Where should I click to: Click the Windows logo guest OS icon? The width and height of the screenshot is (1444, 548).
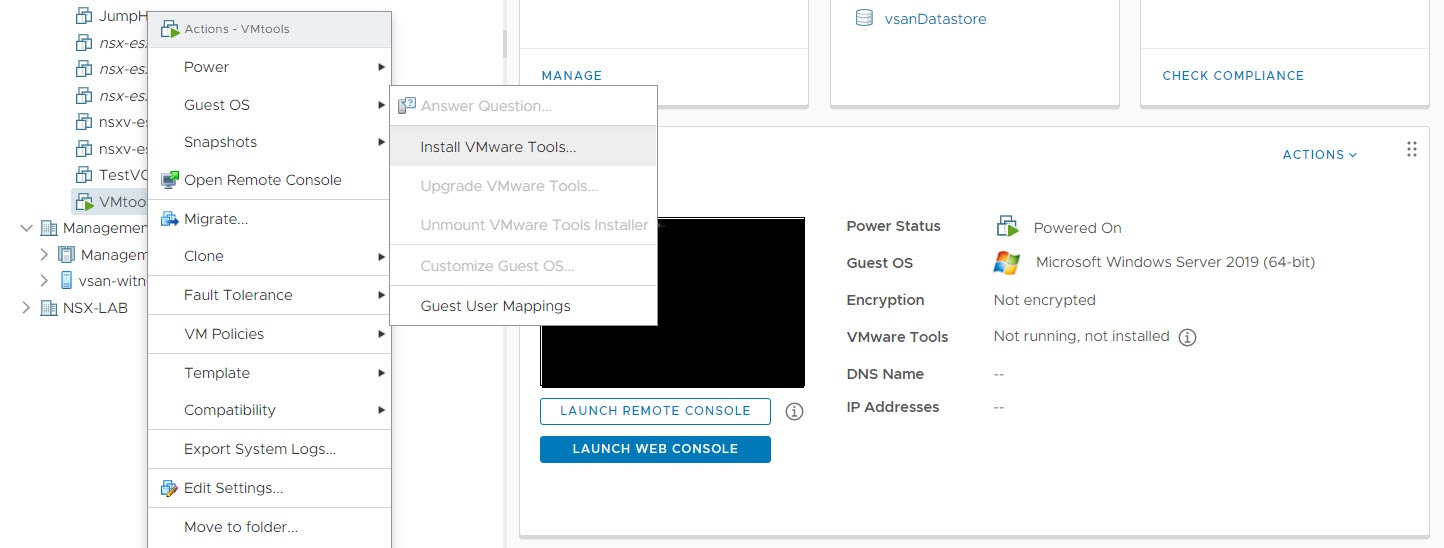[1007, 263]
